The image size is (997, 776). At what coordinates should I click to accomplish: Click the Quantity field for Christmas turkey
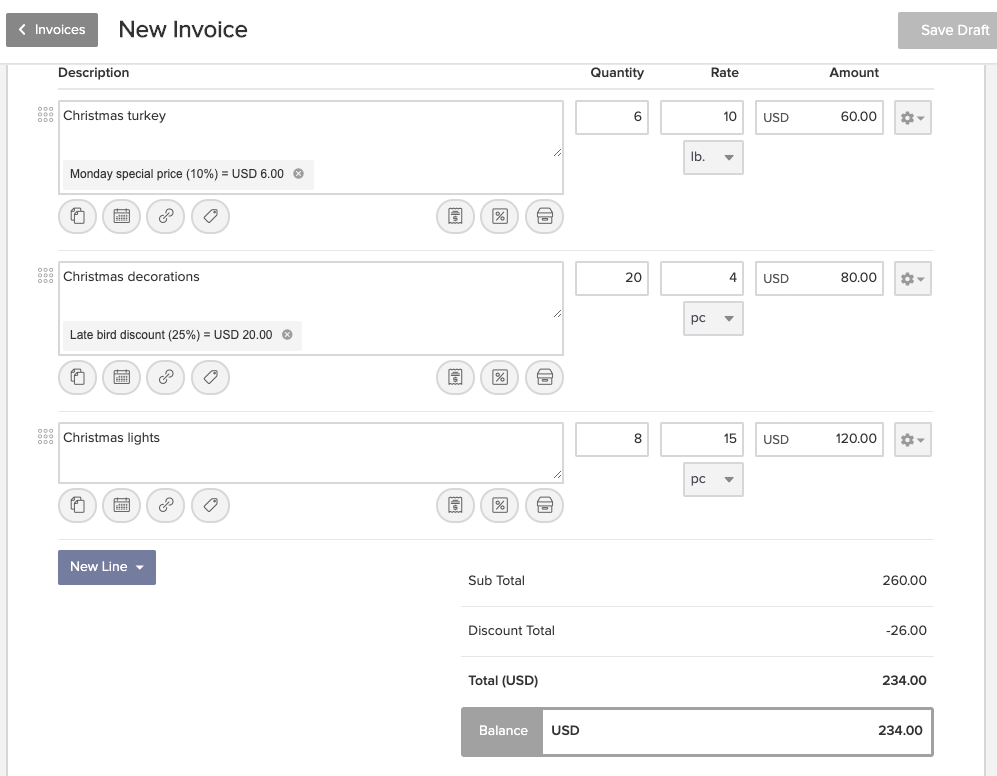click(x=612, y=117)
